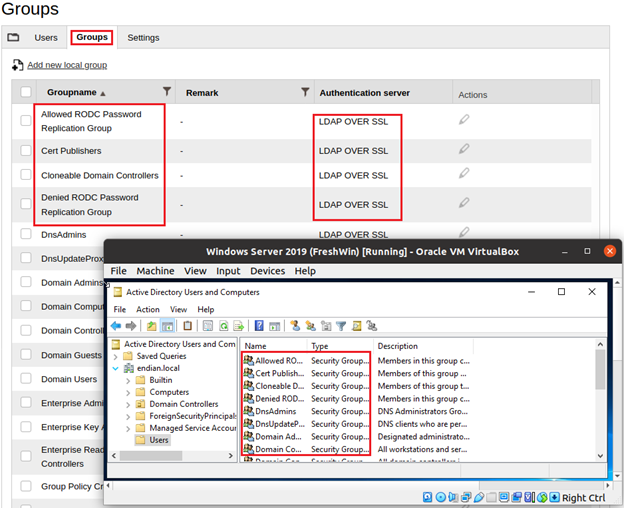Click the Add to group icon in toolbar
Viewport: 624px width, 508px height.
372,326
